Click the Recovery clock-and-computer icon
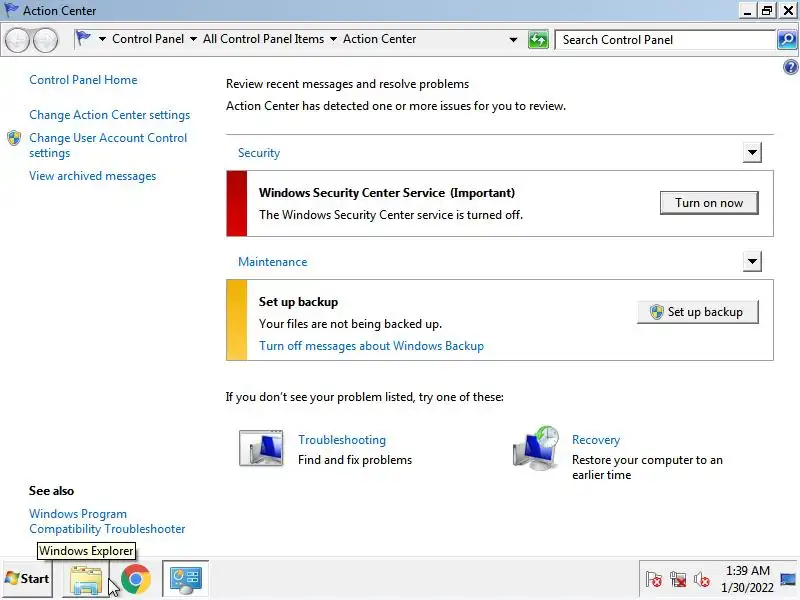 click(x=536, y=448)
